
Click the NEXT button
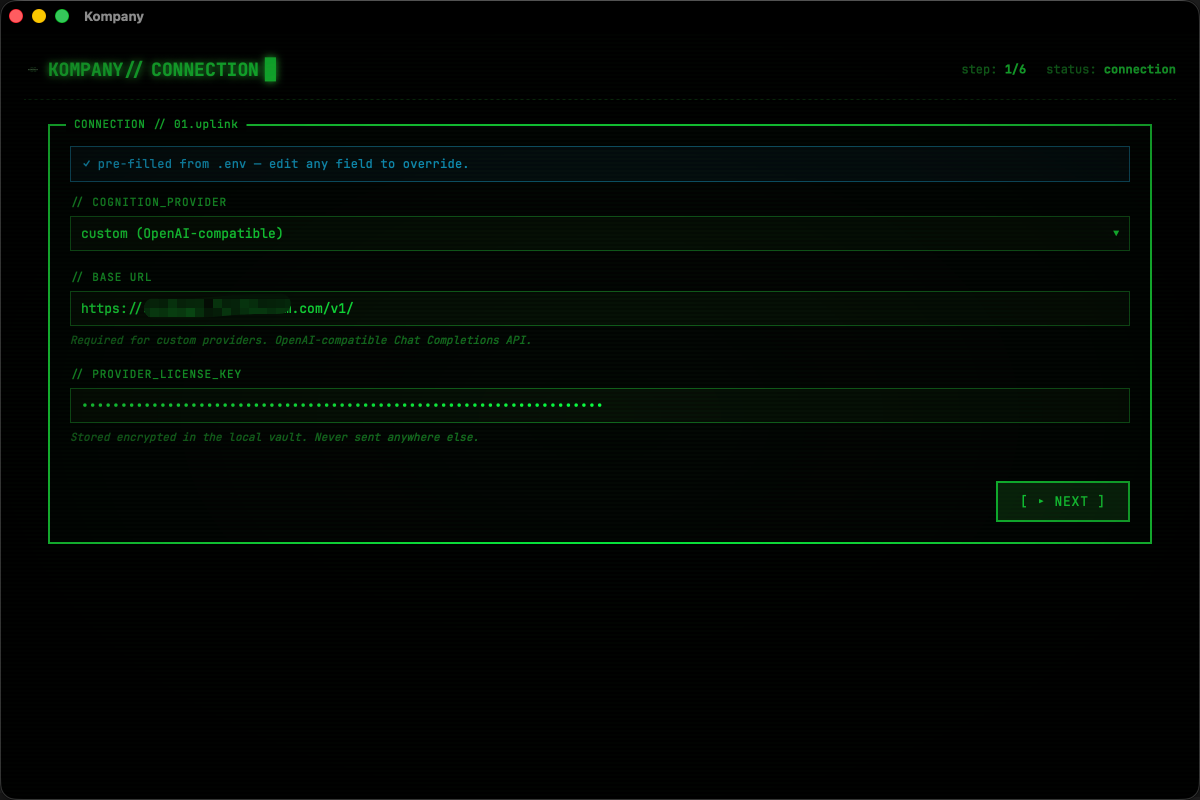[x=1063, y=501]
